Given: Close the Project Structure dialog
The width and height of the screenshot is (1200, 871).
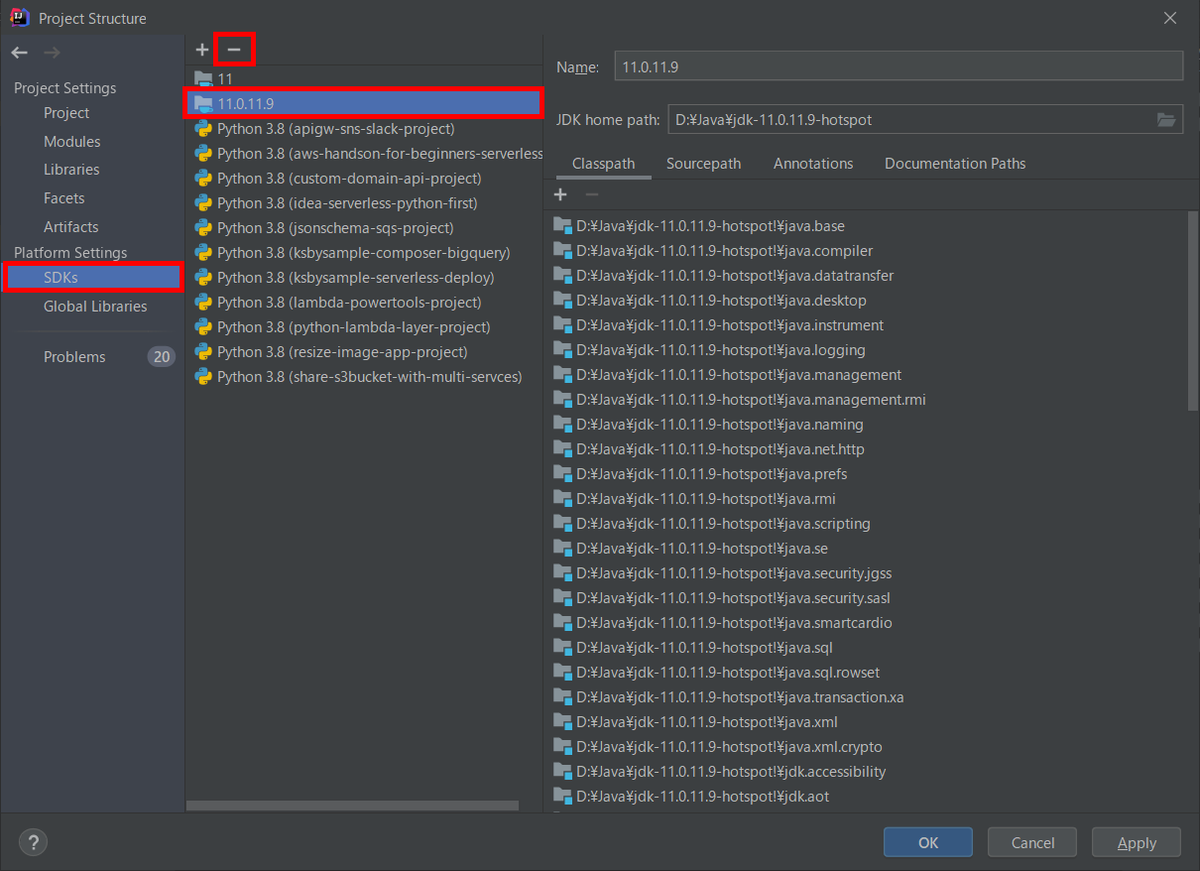Looking at the screenshot, I should coord(1170,18).
